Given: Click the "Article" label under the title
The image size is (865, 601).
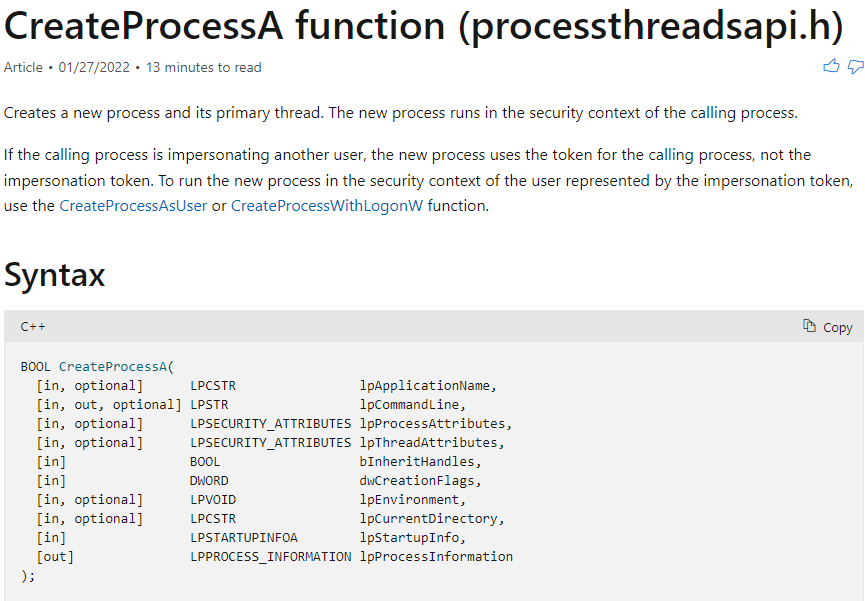Looking at the screenshot, I should coord(23,67).
